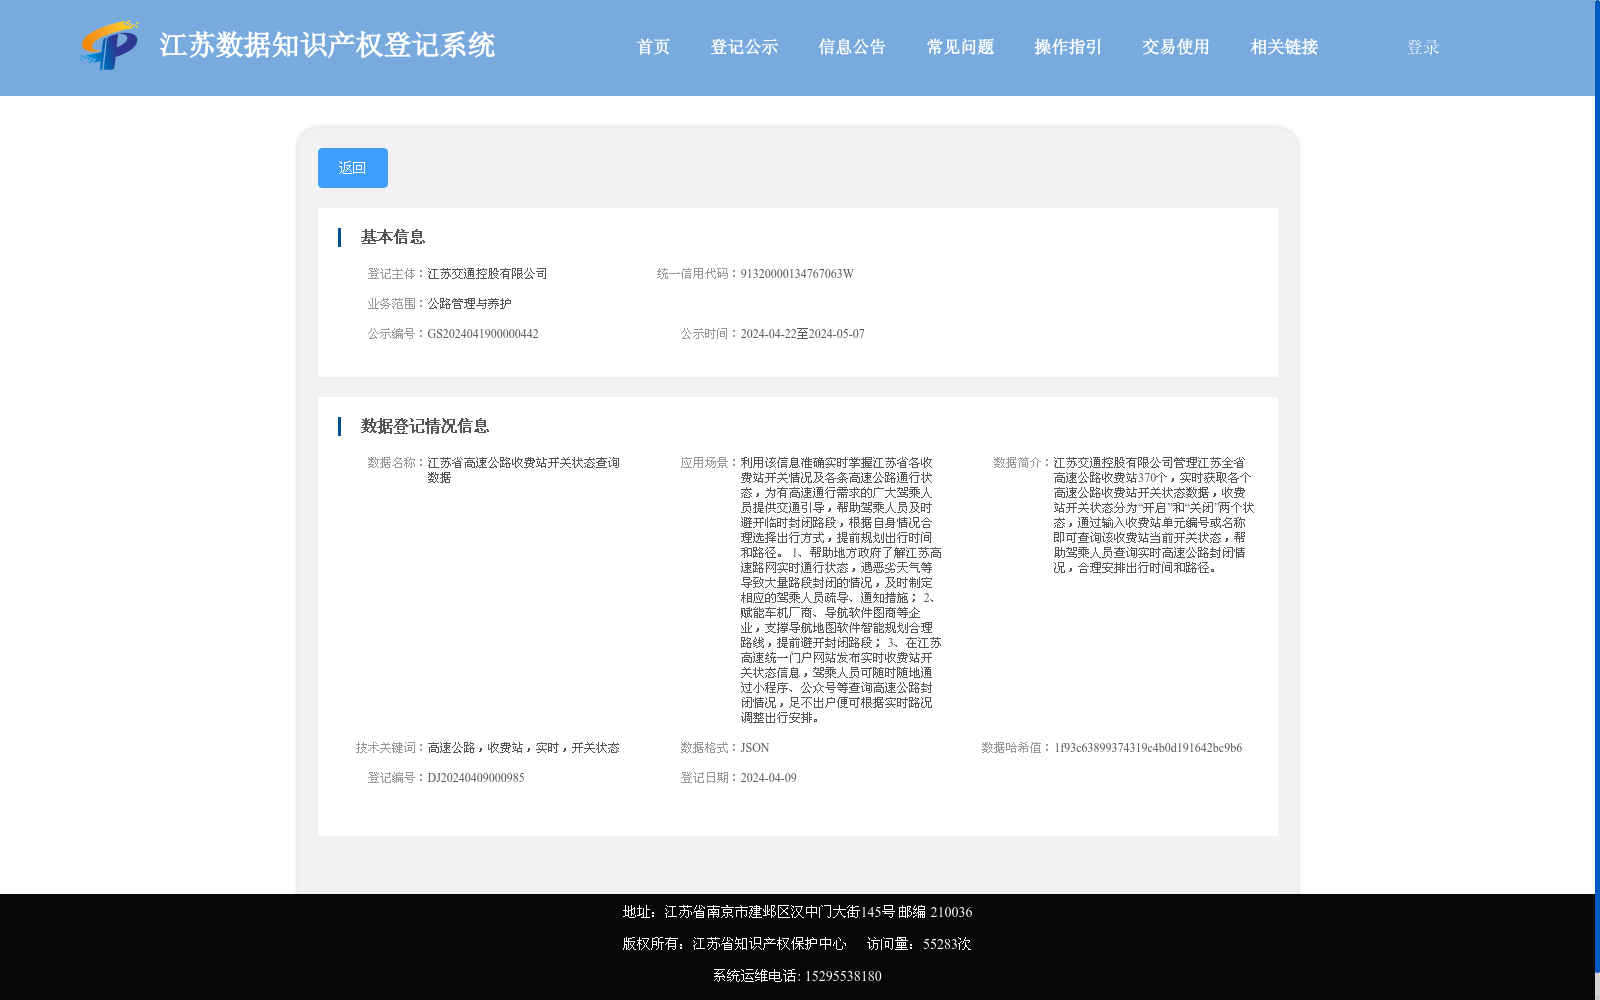Open the 交易使用 menu item
The image size is (1600, 1000).
coord(1177,47)
